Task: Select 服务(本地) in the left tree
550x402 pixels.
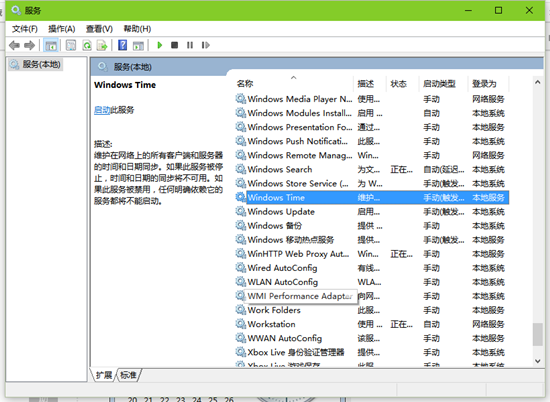Action: pos(35,65)
